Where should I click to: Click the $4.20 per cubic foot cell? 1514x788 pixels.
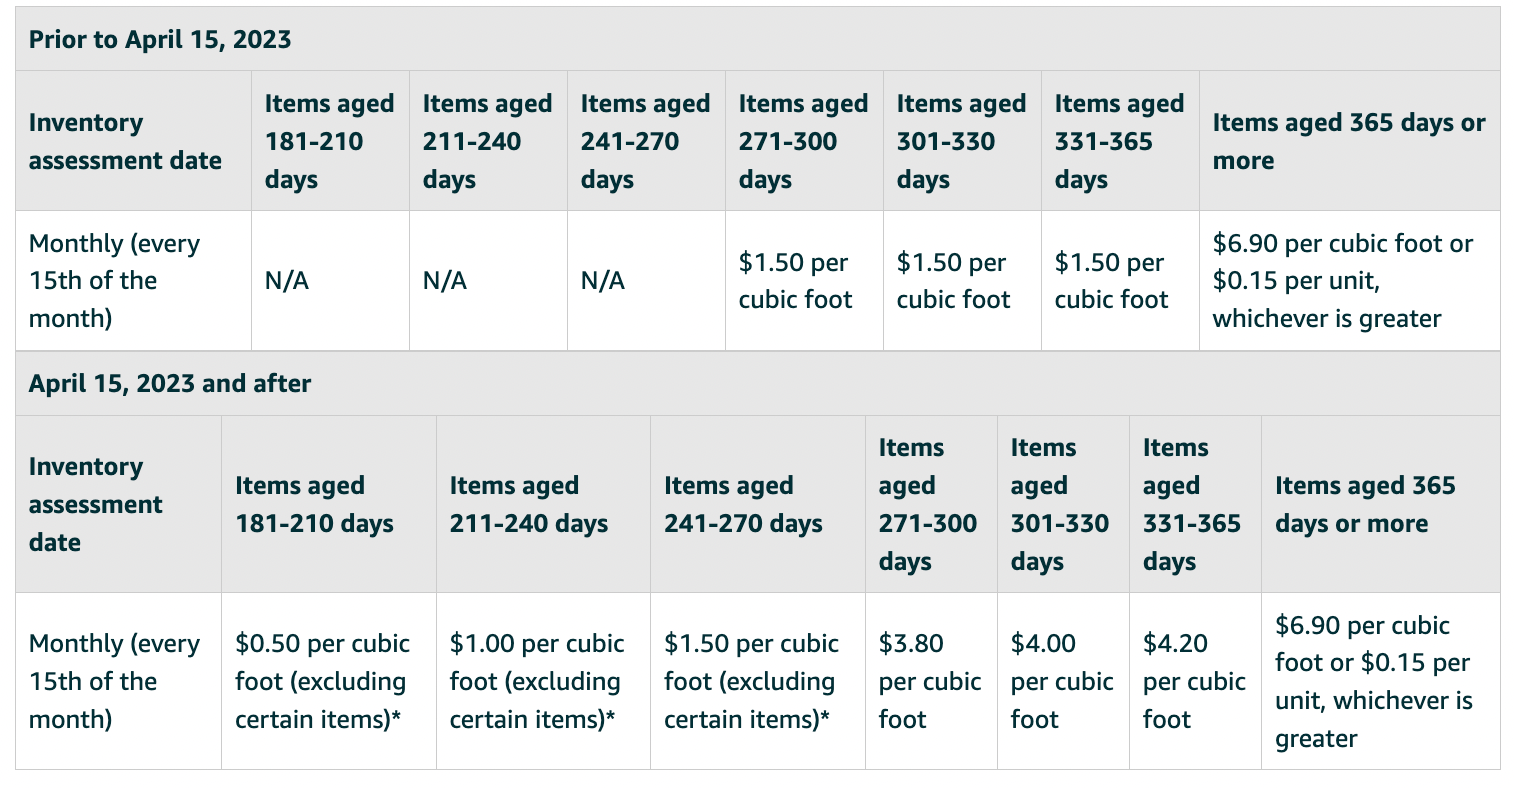coord(1195,681)
